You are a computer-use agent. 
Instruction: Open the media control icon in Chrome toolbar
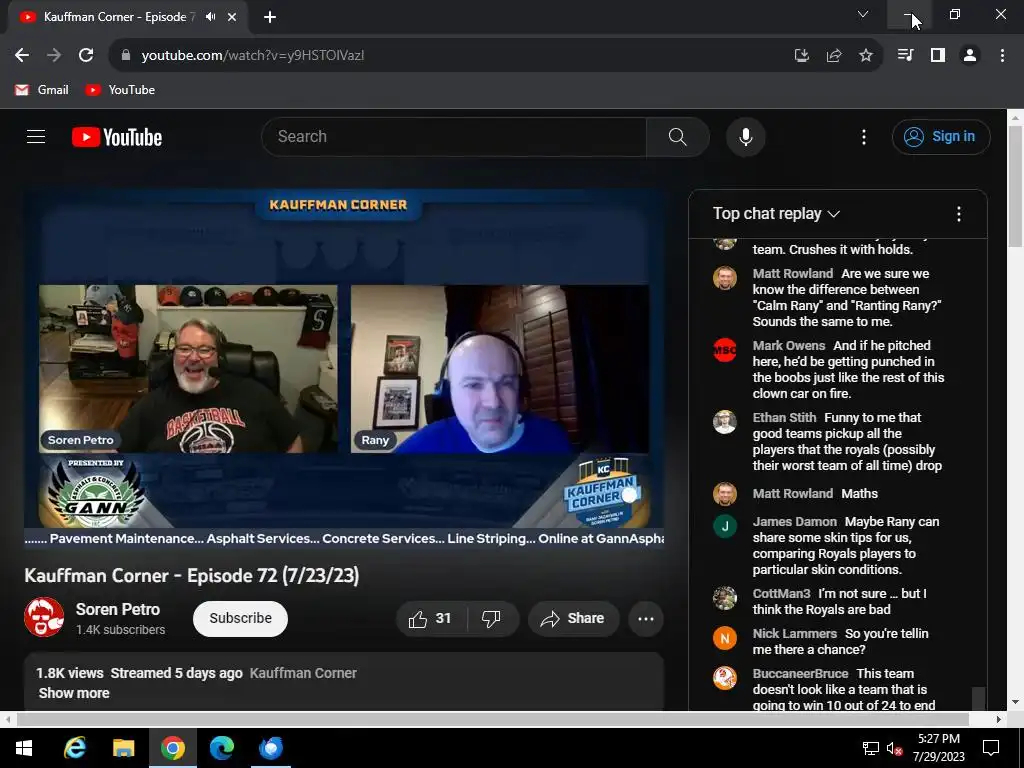(x=905, y=56)
